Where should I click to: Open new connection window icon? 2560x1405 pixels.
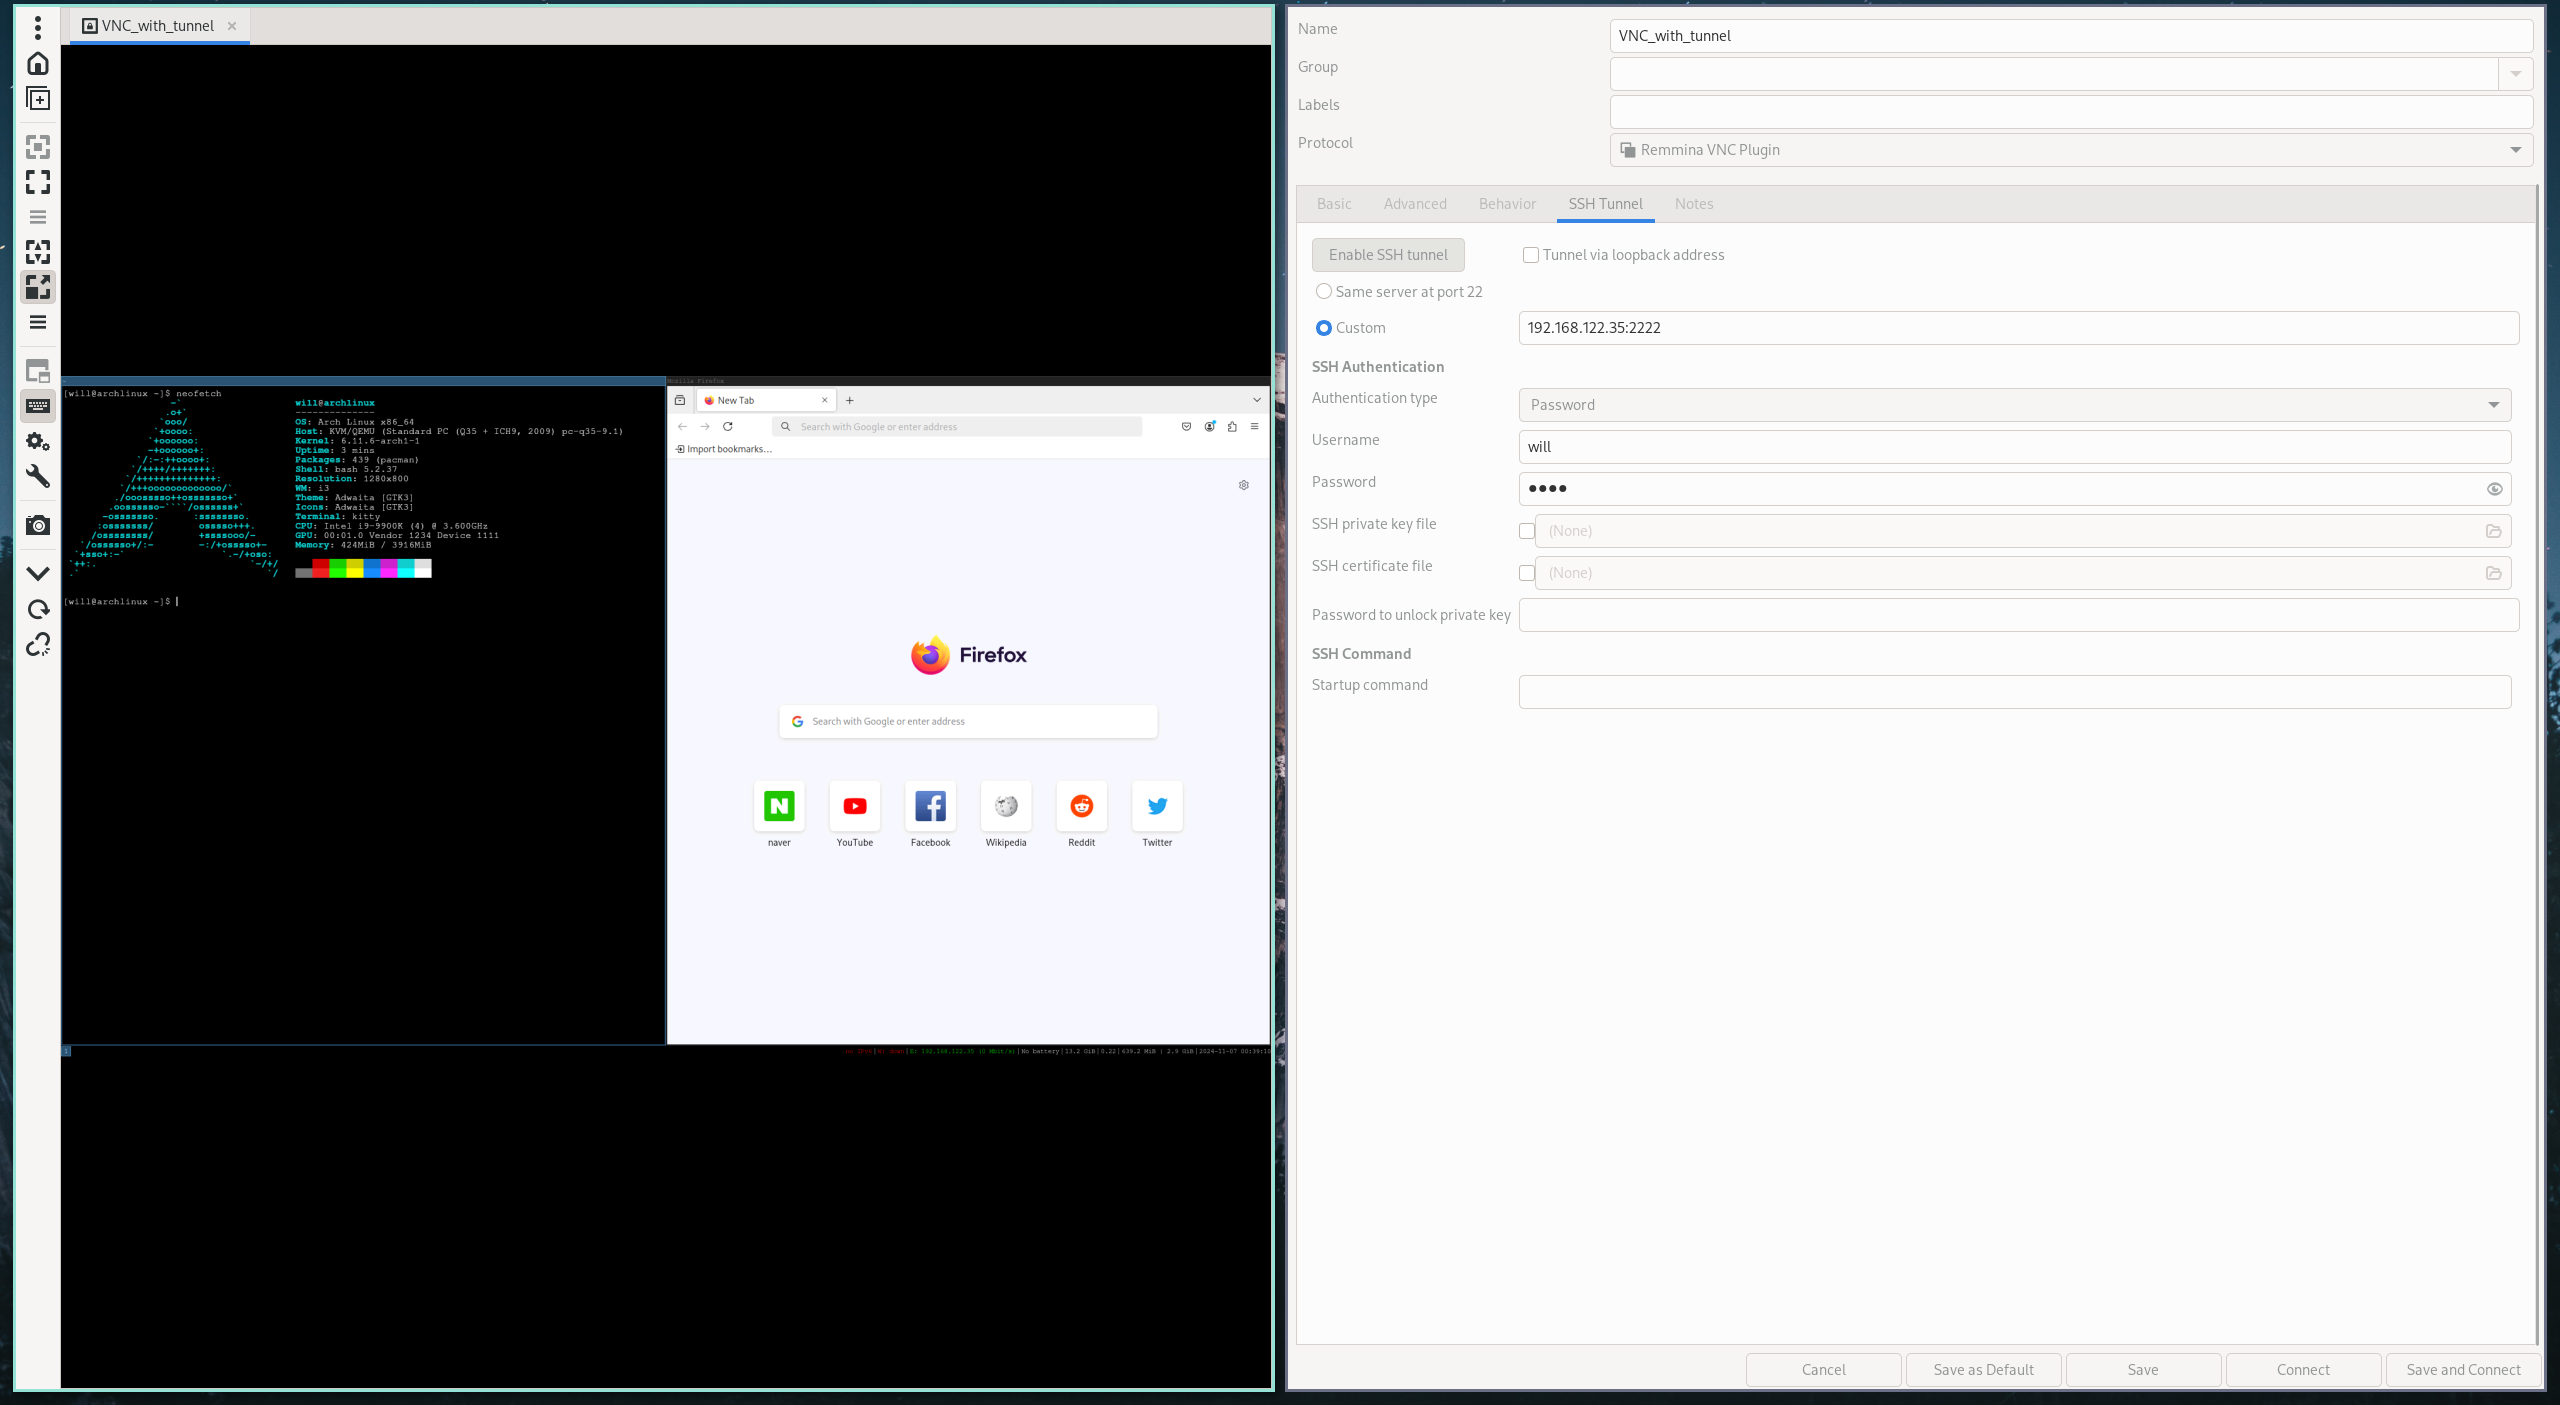[x=38, y=99]
